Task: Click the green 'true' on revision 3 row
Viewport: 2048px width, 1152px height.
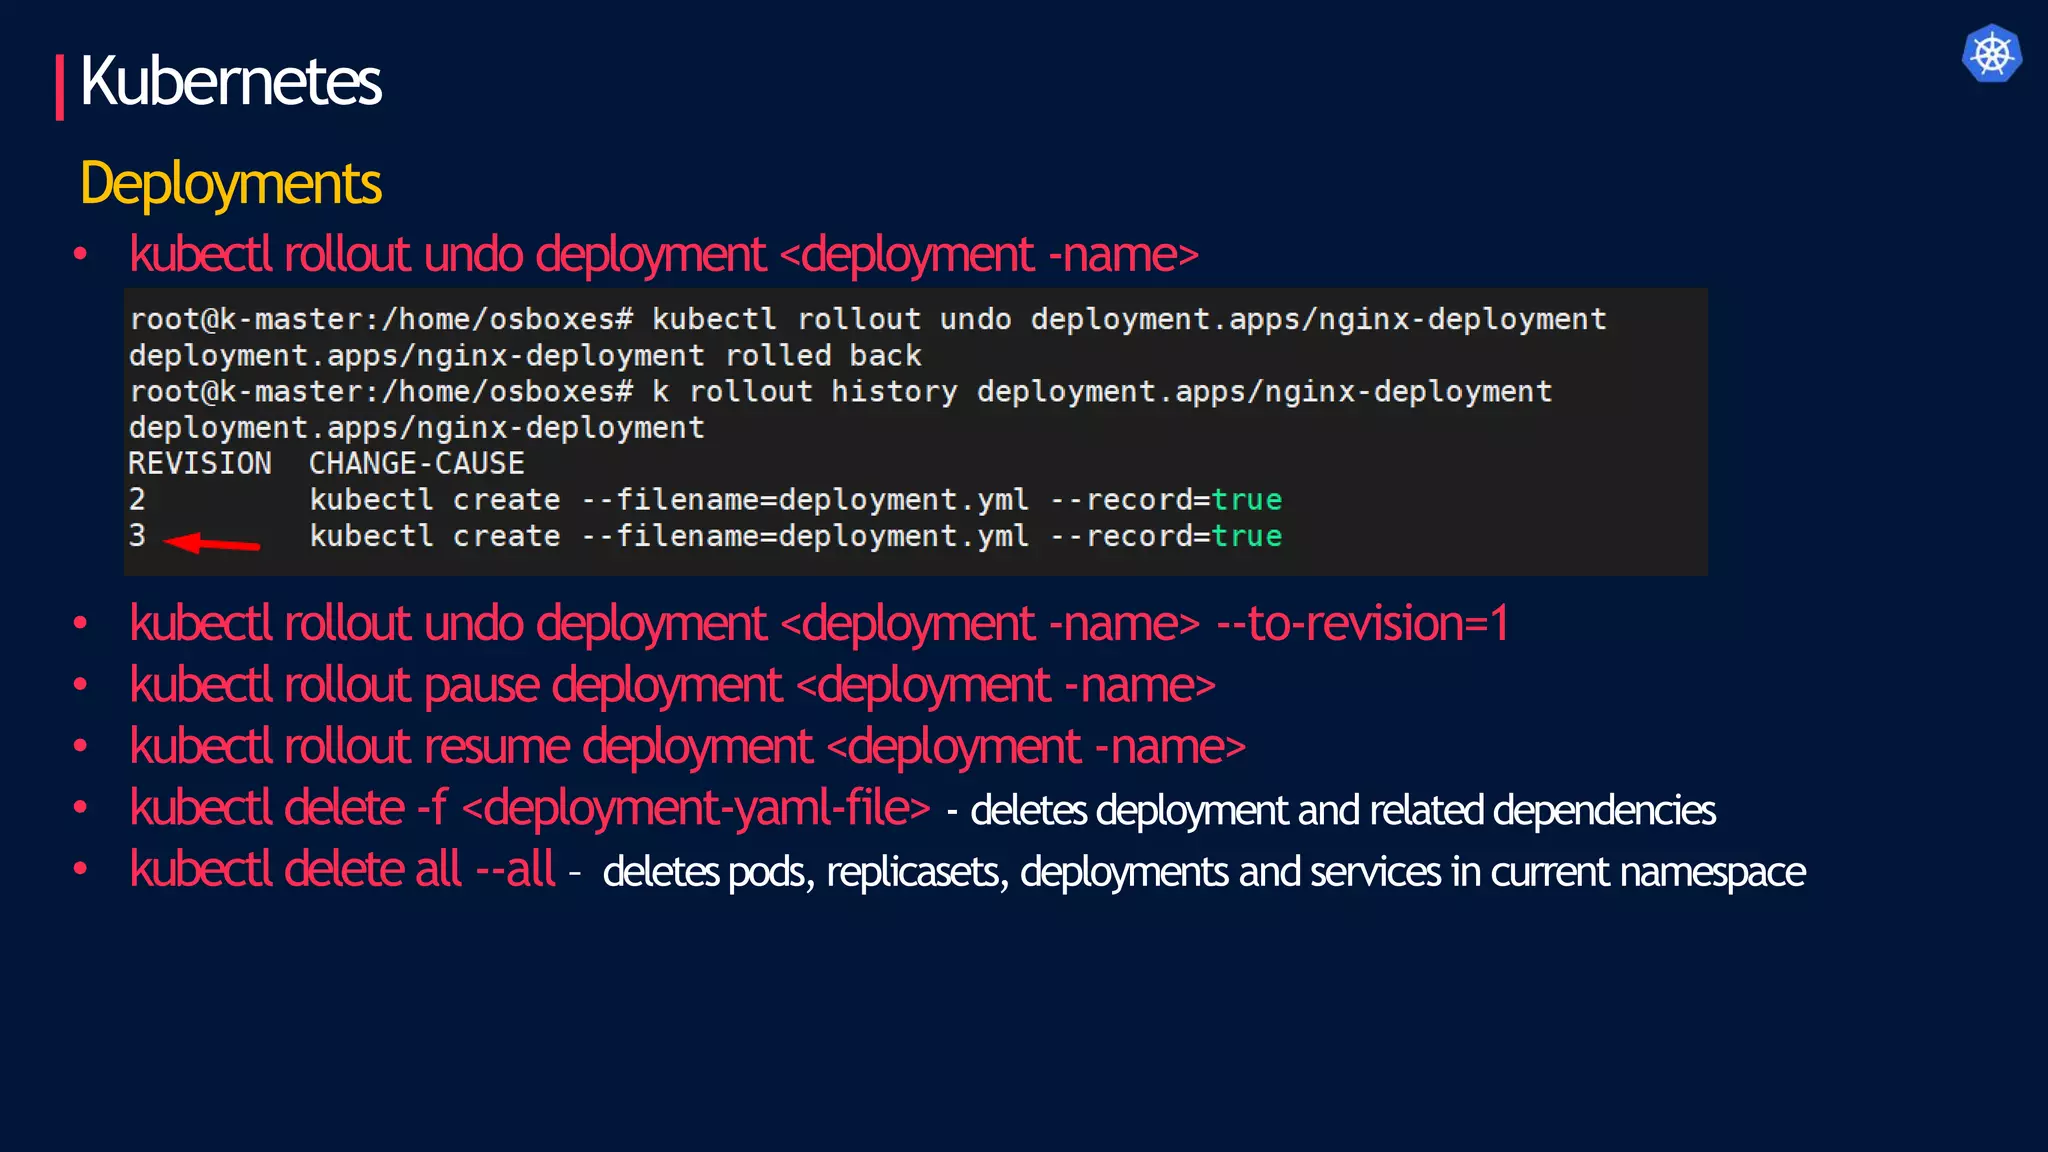Action: 1246,537
